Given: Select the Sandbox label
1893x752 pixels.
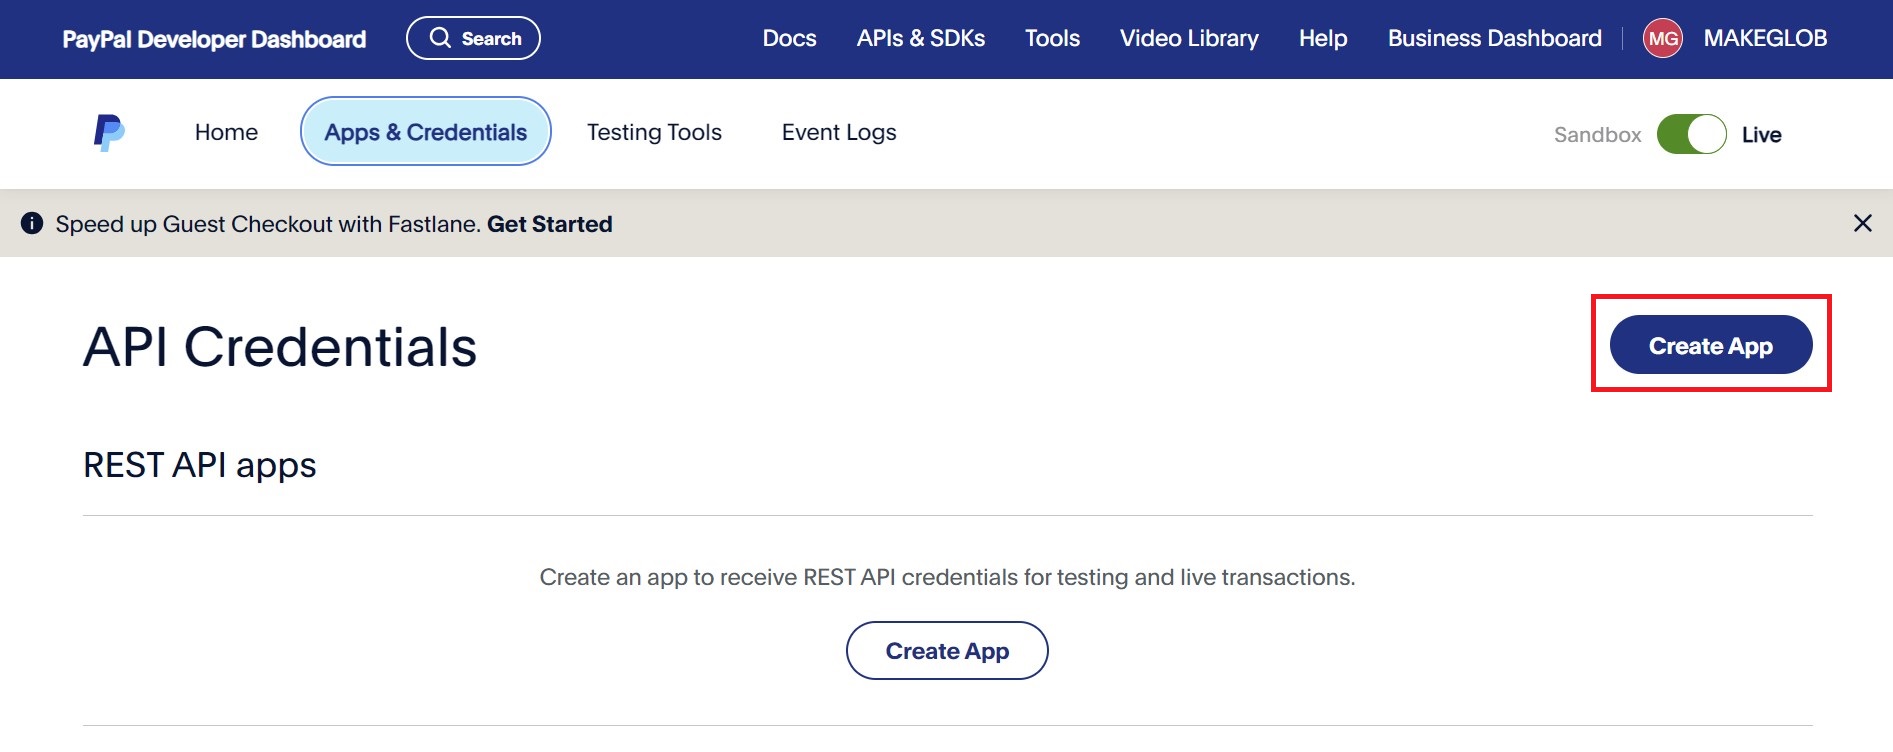Looking at the screenshot, I should [1597, 135].
